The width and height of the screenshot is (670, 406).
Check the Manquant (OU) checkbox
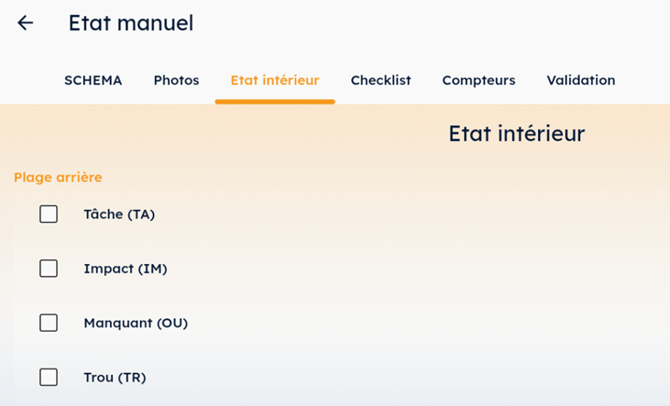tap(48, 323)
